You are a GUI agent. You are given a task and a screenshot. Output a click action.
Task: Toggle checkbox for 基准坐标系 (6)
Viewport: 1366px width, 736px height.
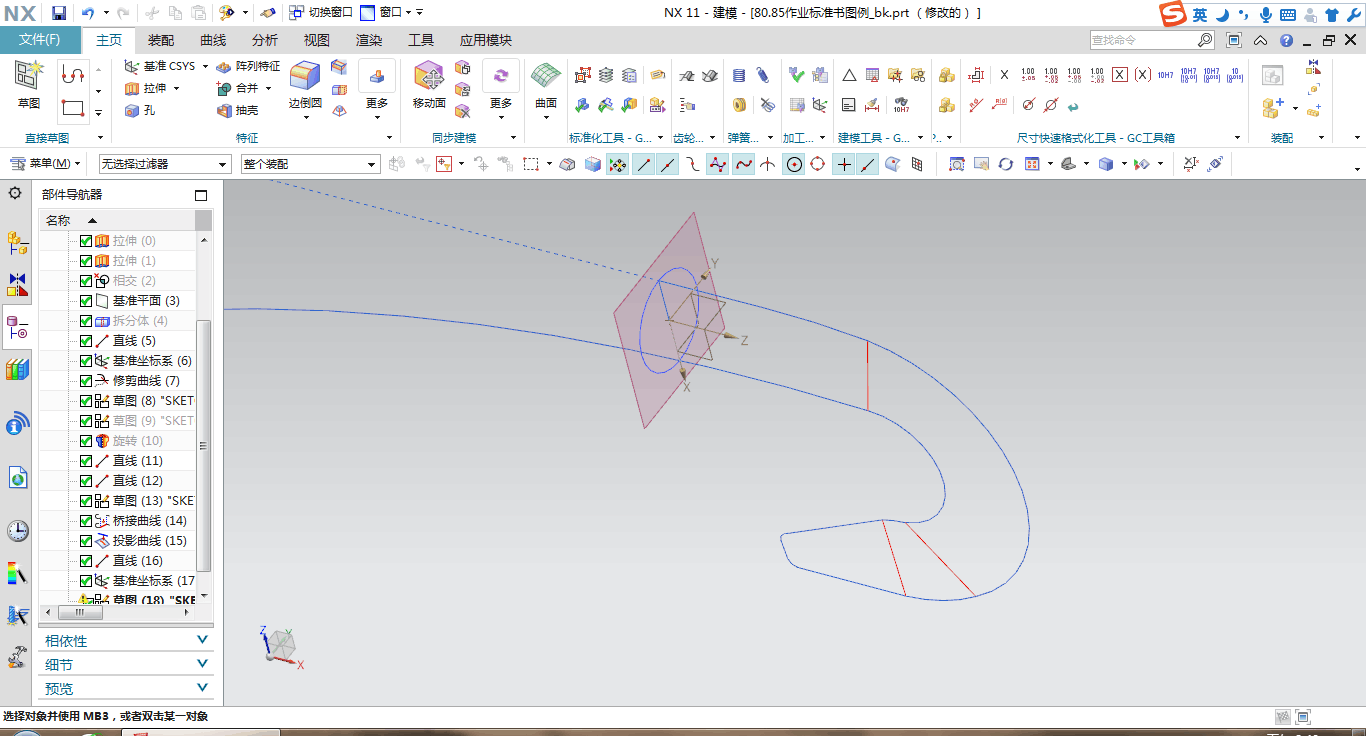pos(86,361)
